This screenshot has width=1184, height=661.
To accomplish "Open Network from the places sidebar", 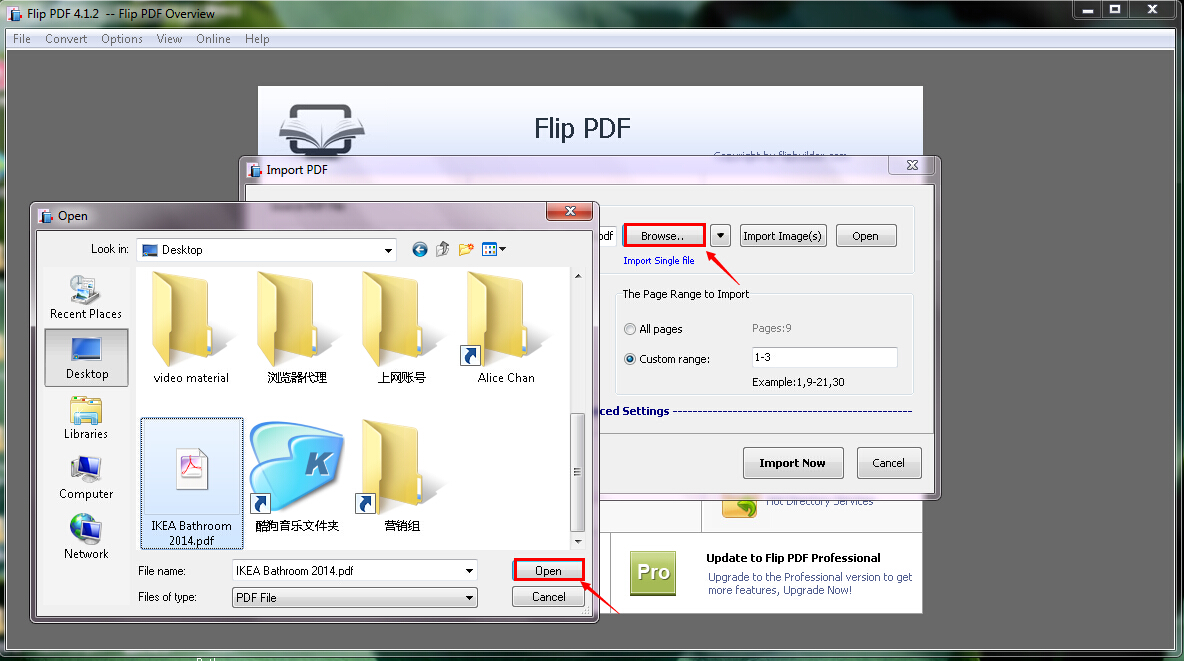I will [x=85, y=537].
